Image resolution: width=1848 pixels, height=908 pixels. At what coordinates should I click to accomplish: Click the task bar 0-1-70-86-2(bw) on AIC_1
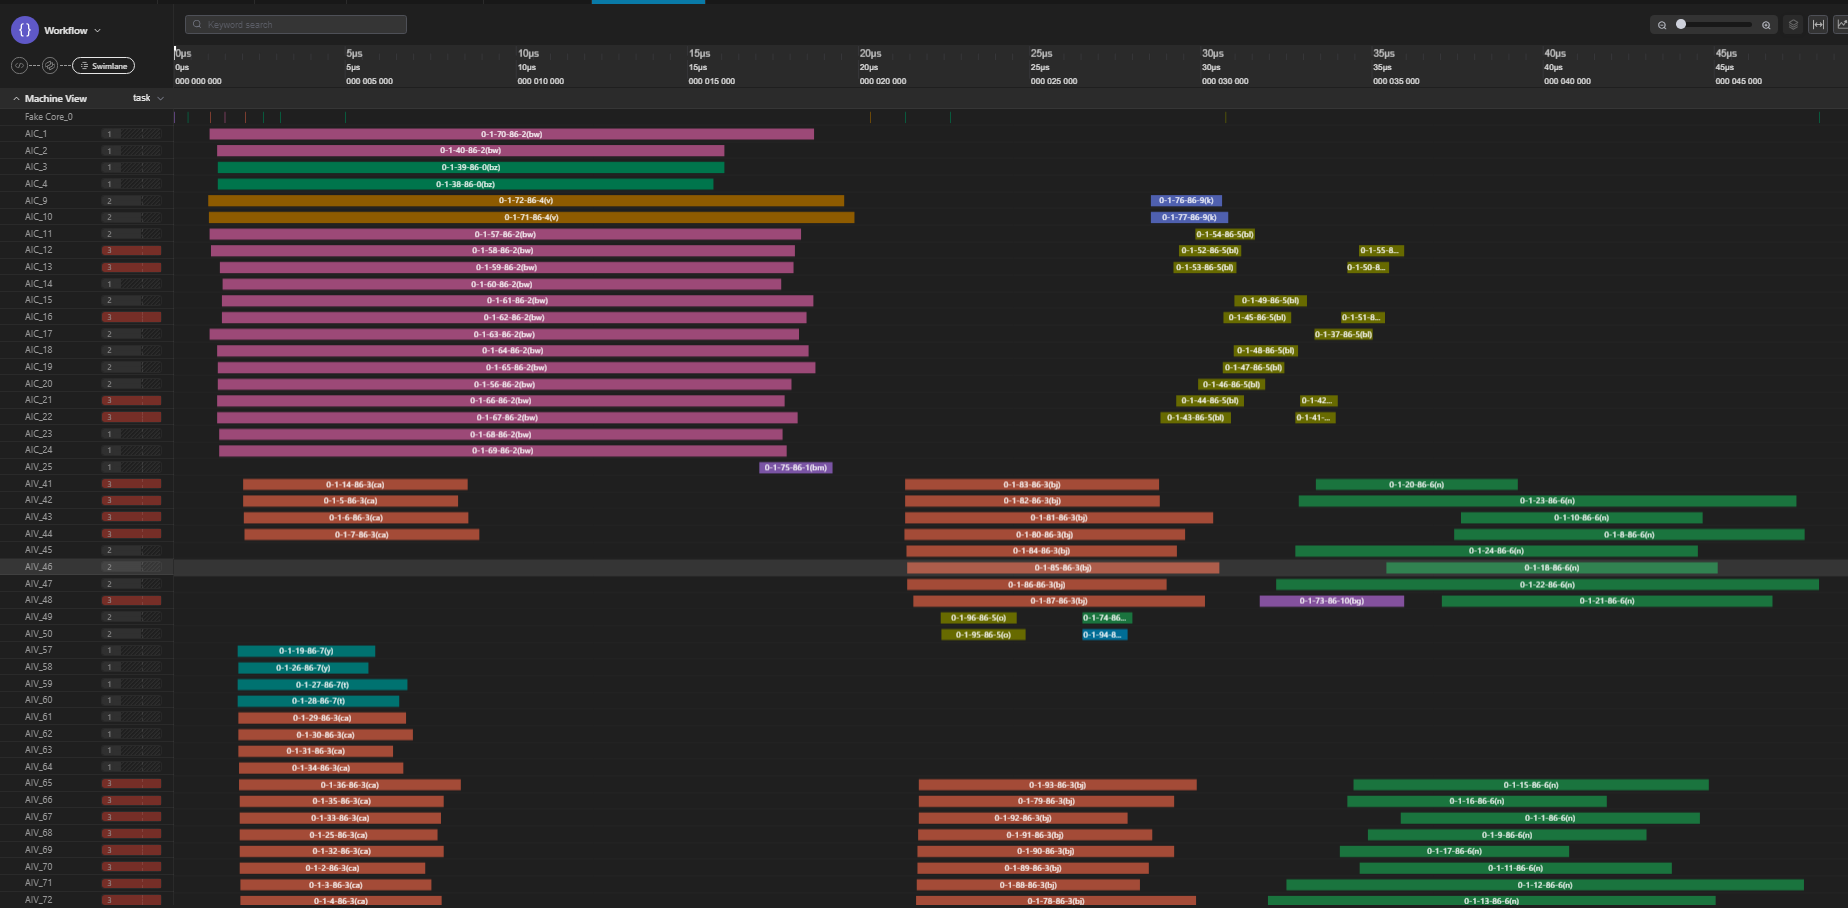(511, 134)
